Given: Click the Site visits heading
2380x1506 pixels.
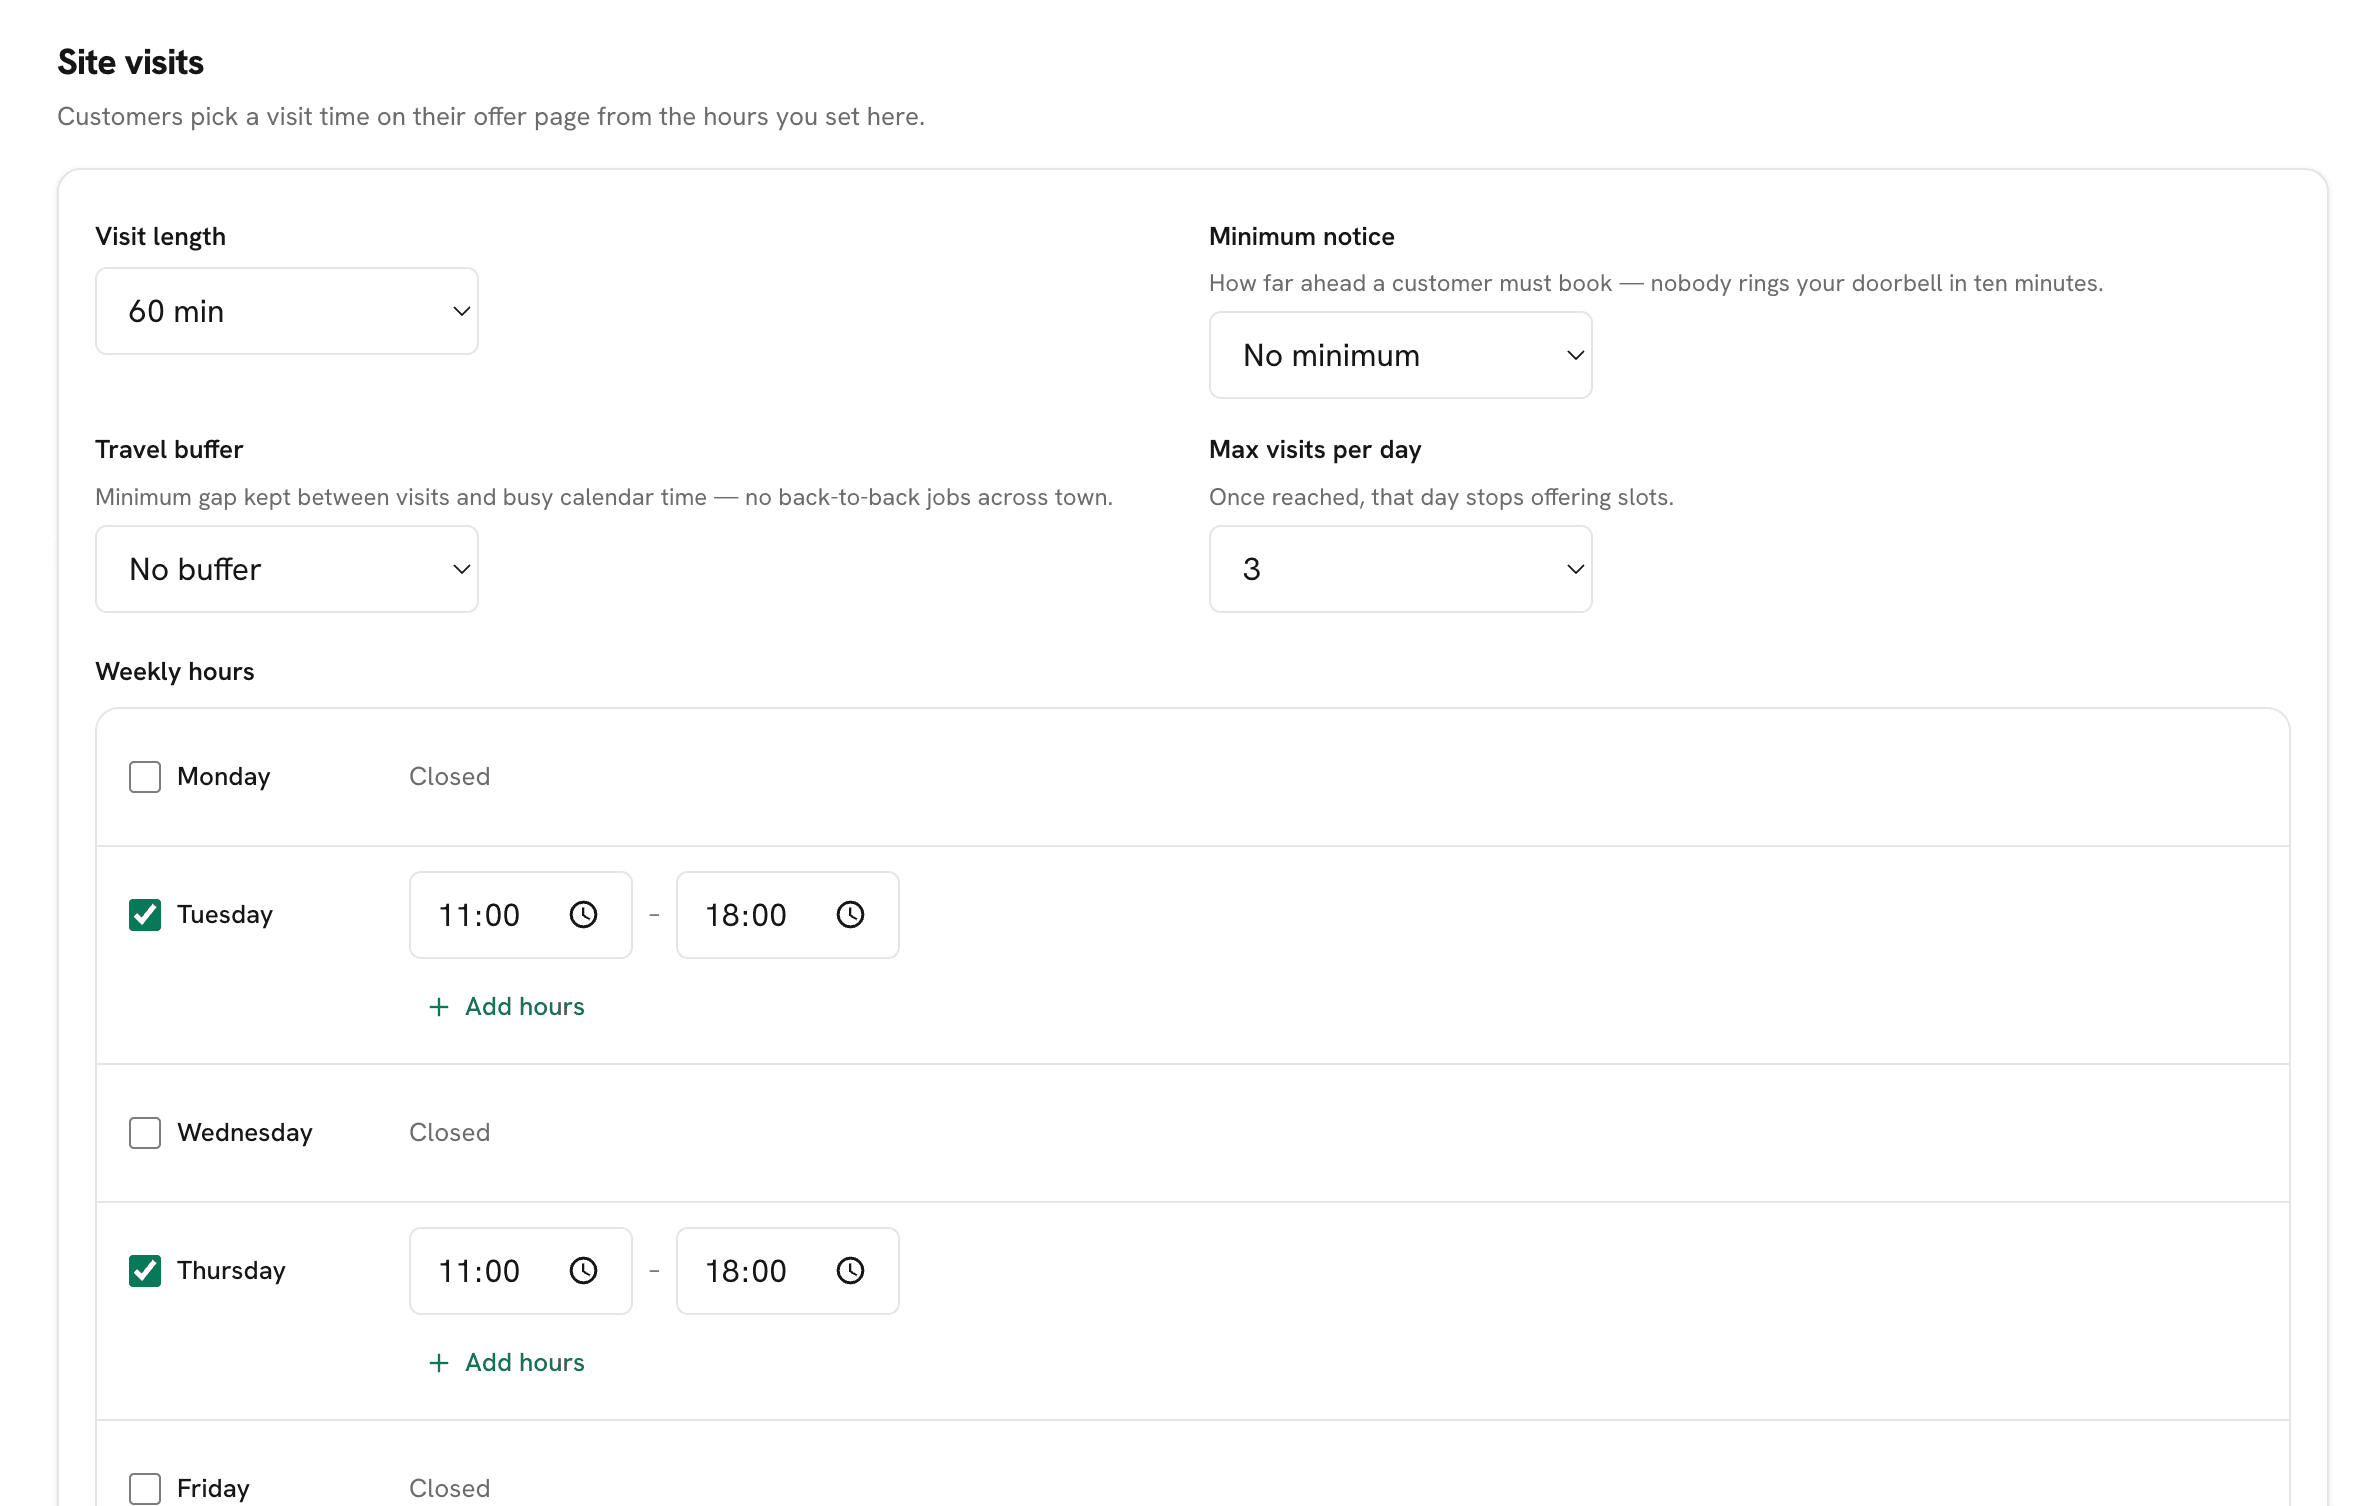Looking at the screenshot, I should tap(131, 62).
